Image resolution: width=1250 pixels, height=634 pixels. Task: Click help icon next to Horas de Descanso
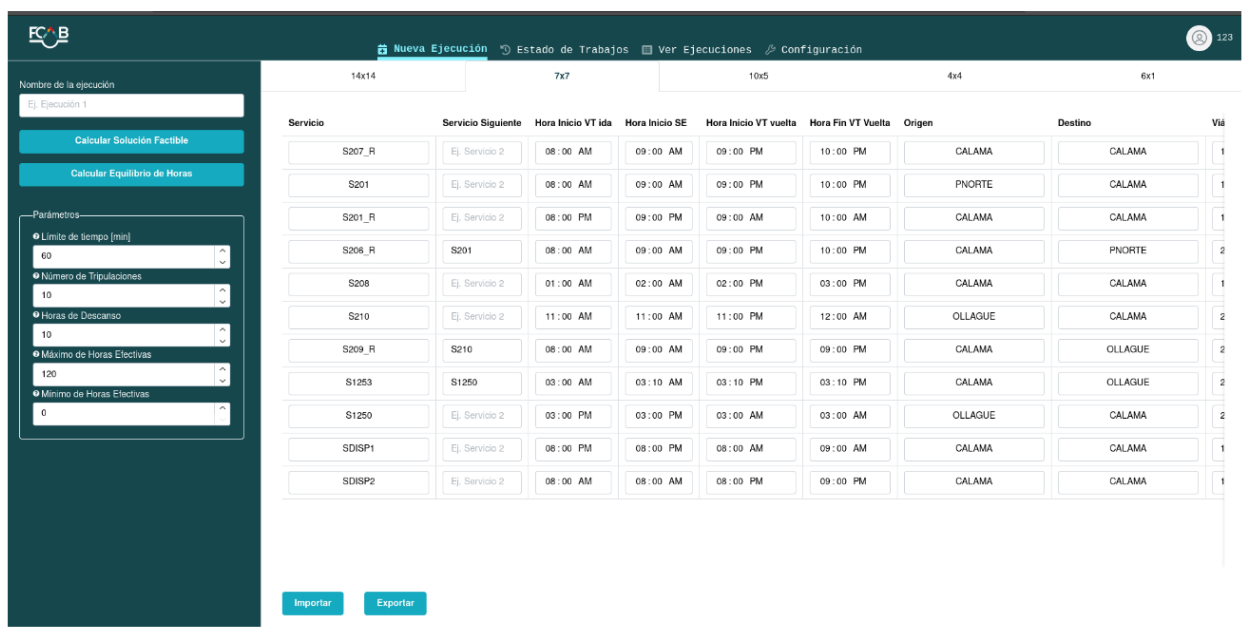pyautogui.click(x=36, y=315)
